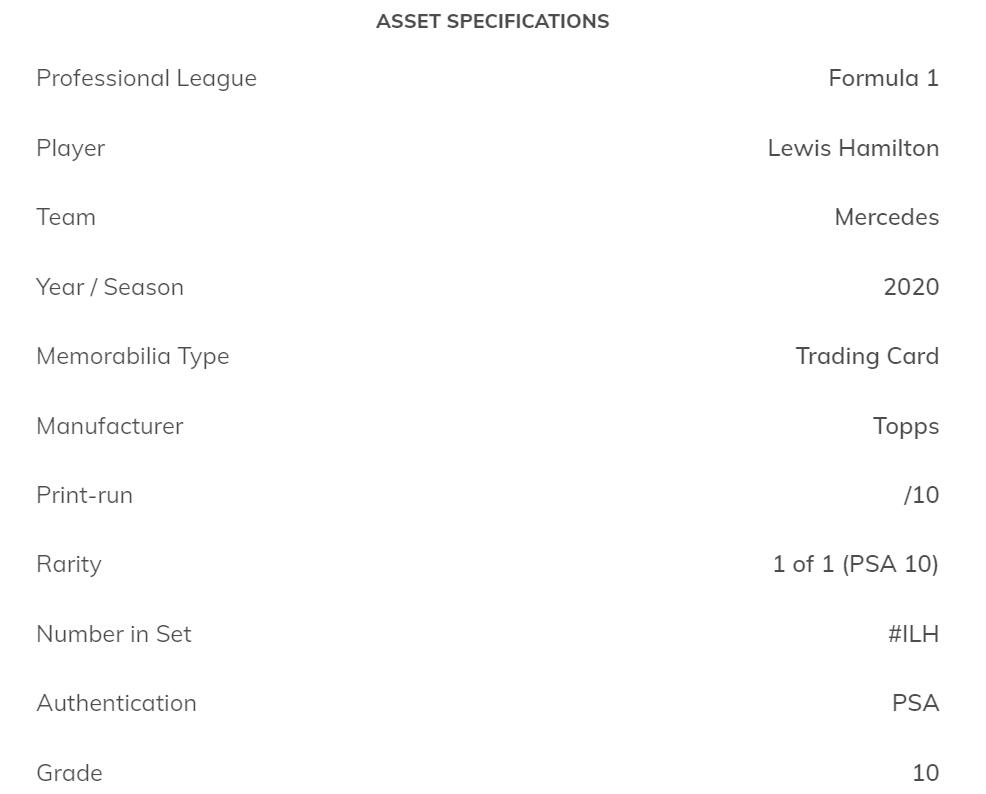
Task: Select the Lewis Hamilton player name
Action: coord(853,148)
